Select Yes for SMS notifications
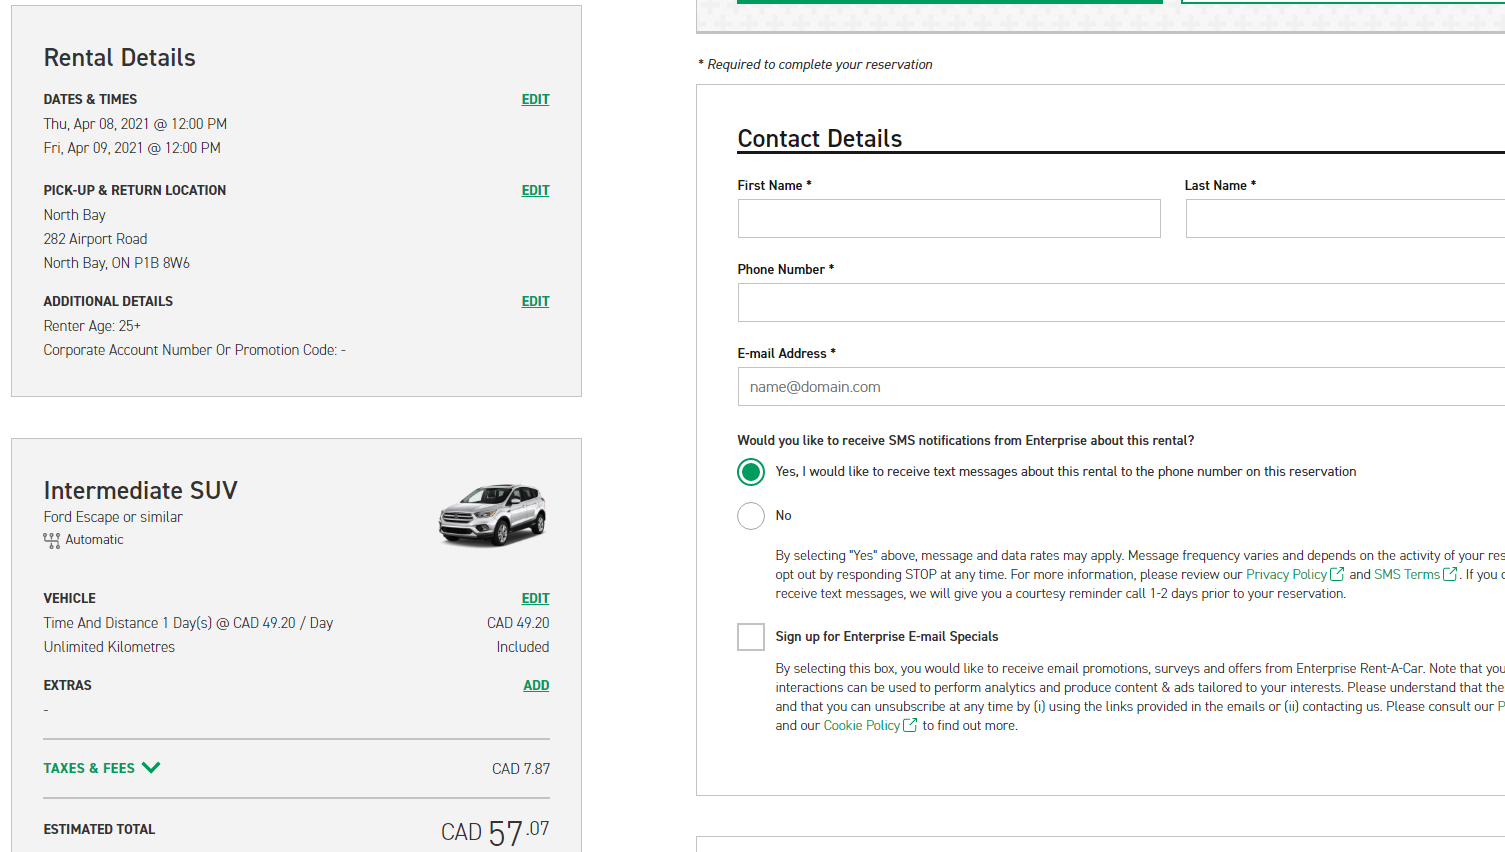Viewport: 1505px width, 852px height. tap(751, 472)
